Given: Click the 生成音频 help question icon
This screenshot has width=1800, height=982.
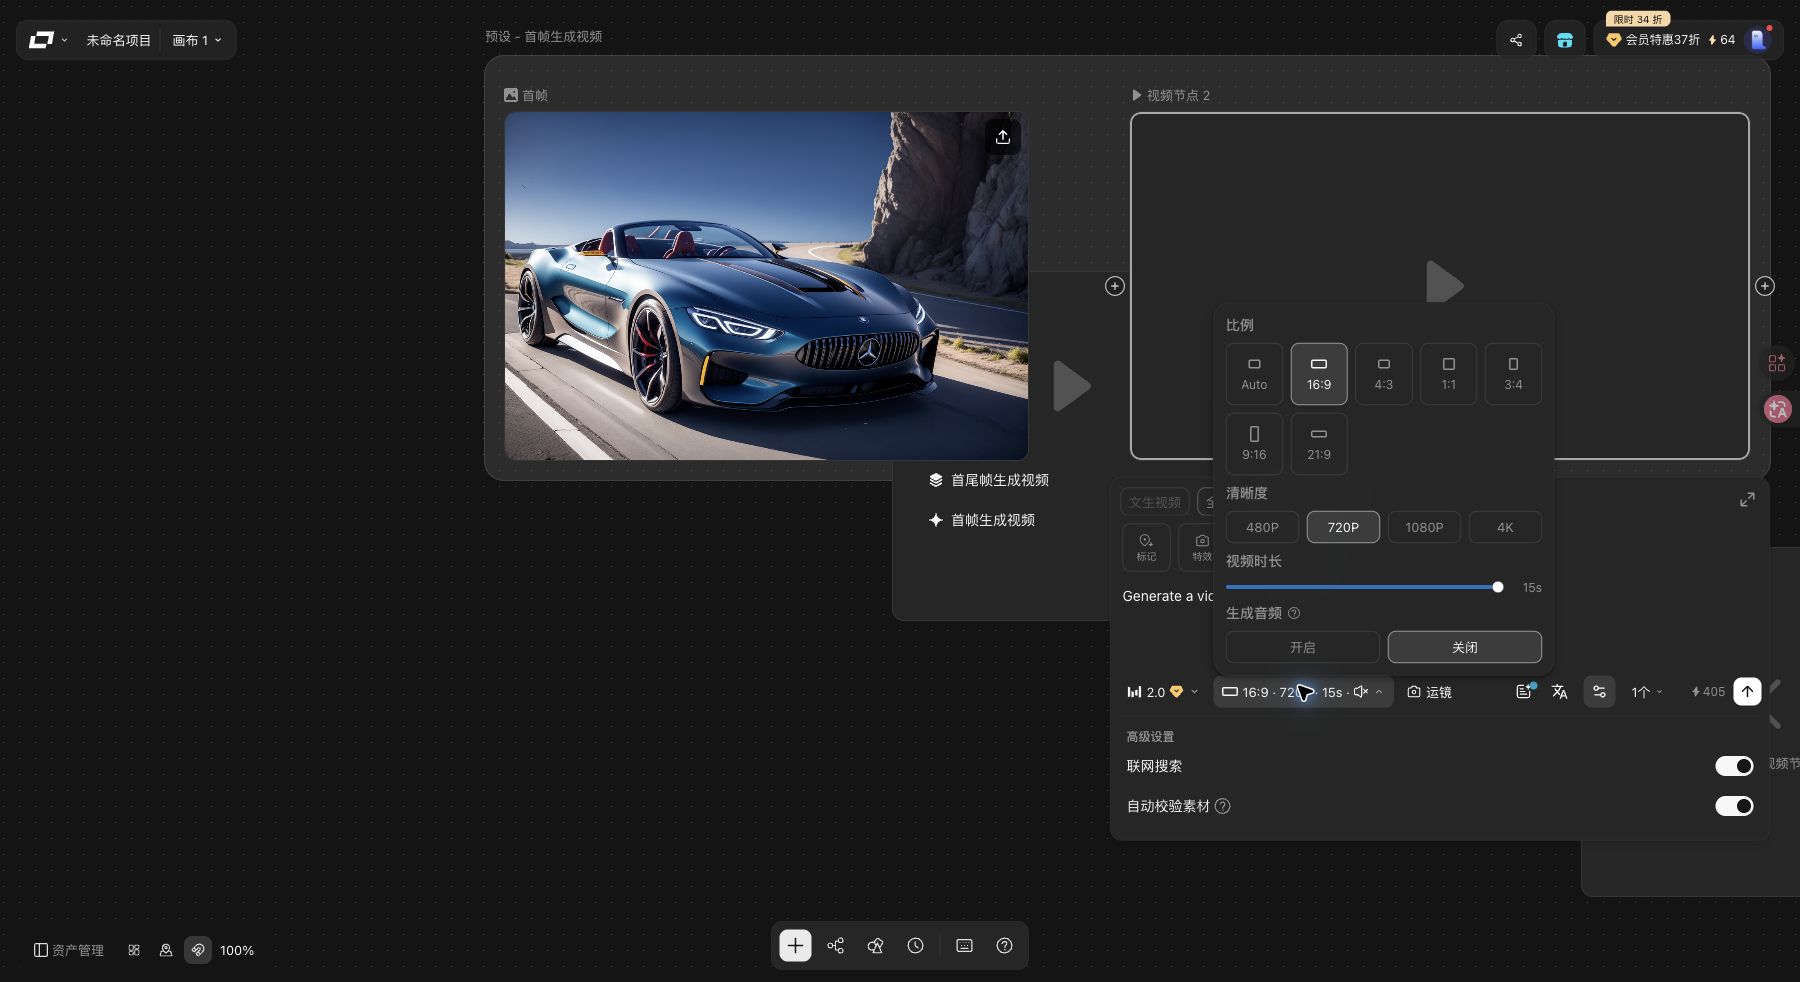Looking at the screenshot, I should point(1294,613).
